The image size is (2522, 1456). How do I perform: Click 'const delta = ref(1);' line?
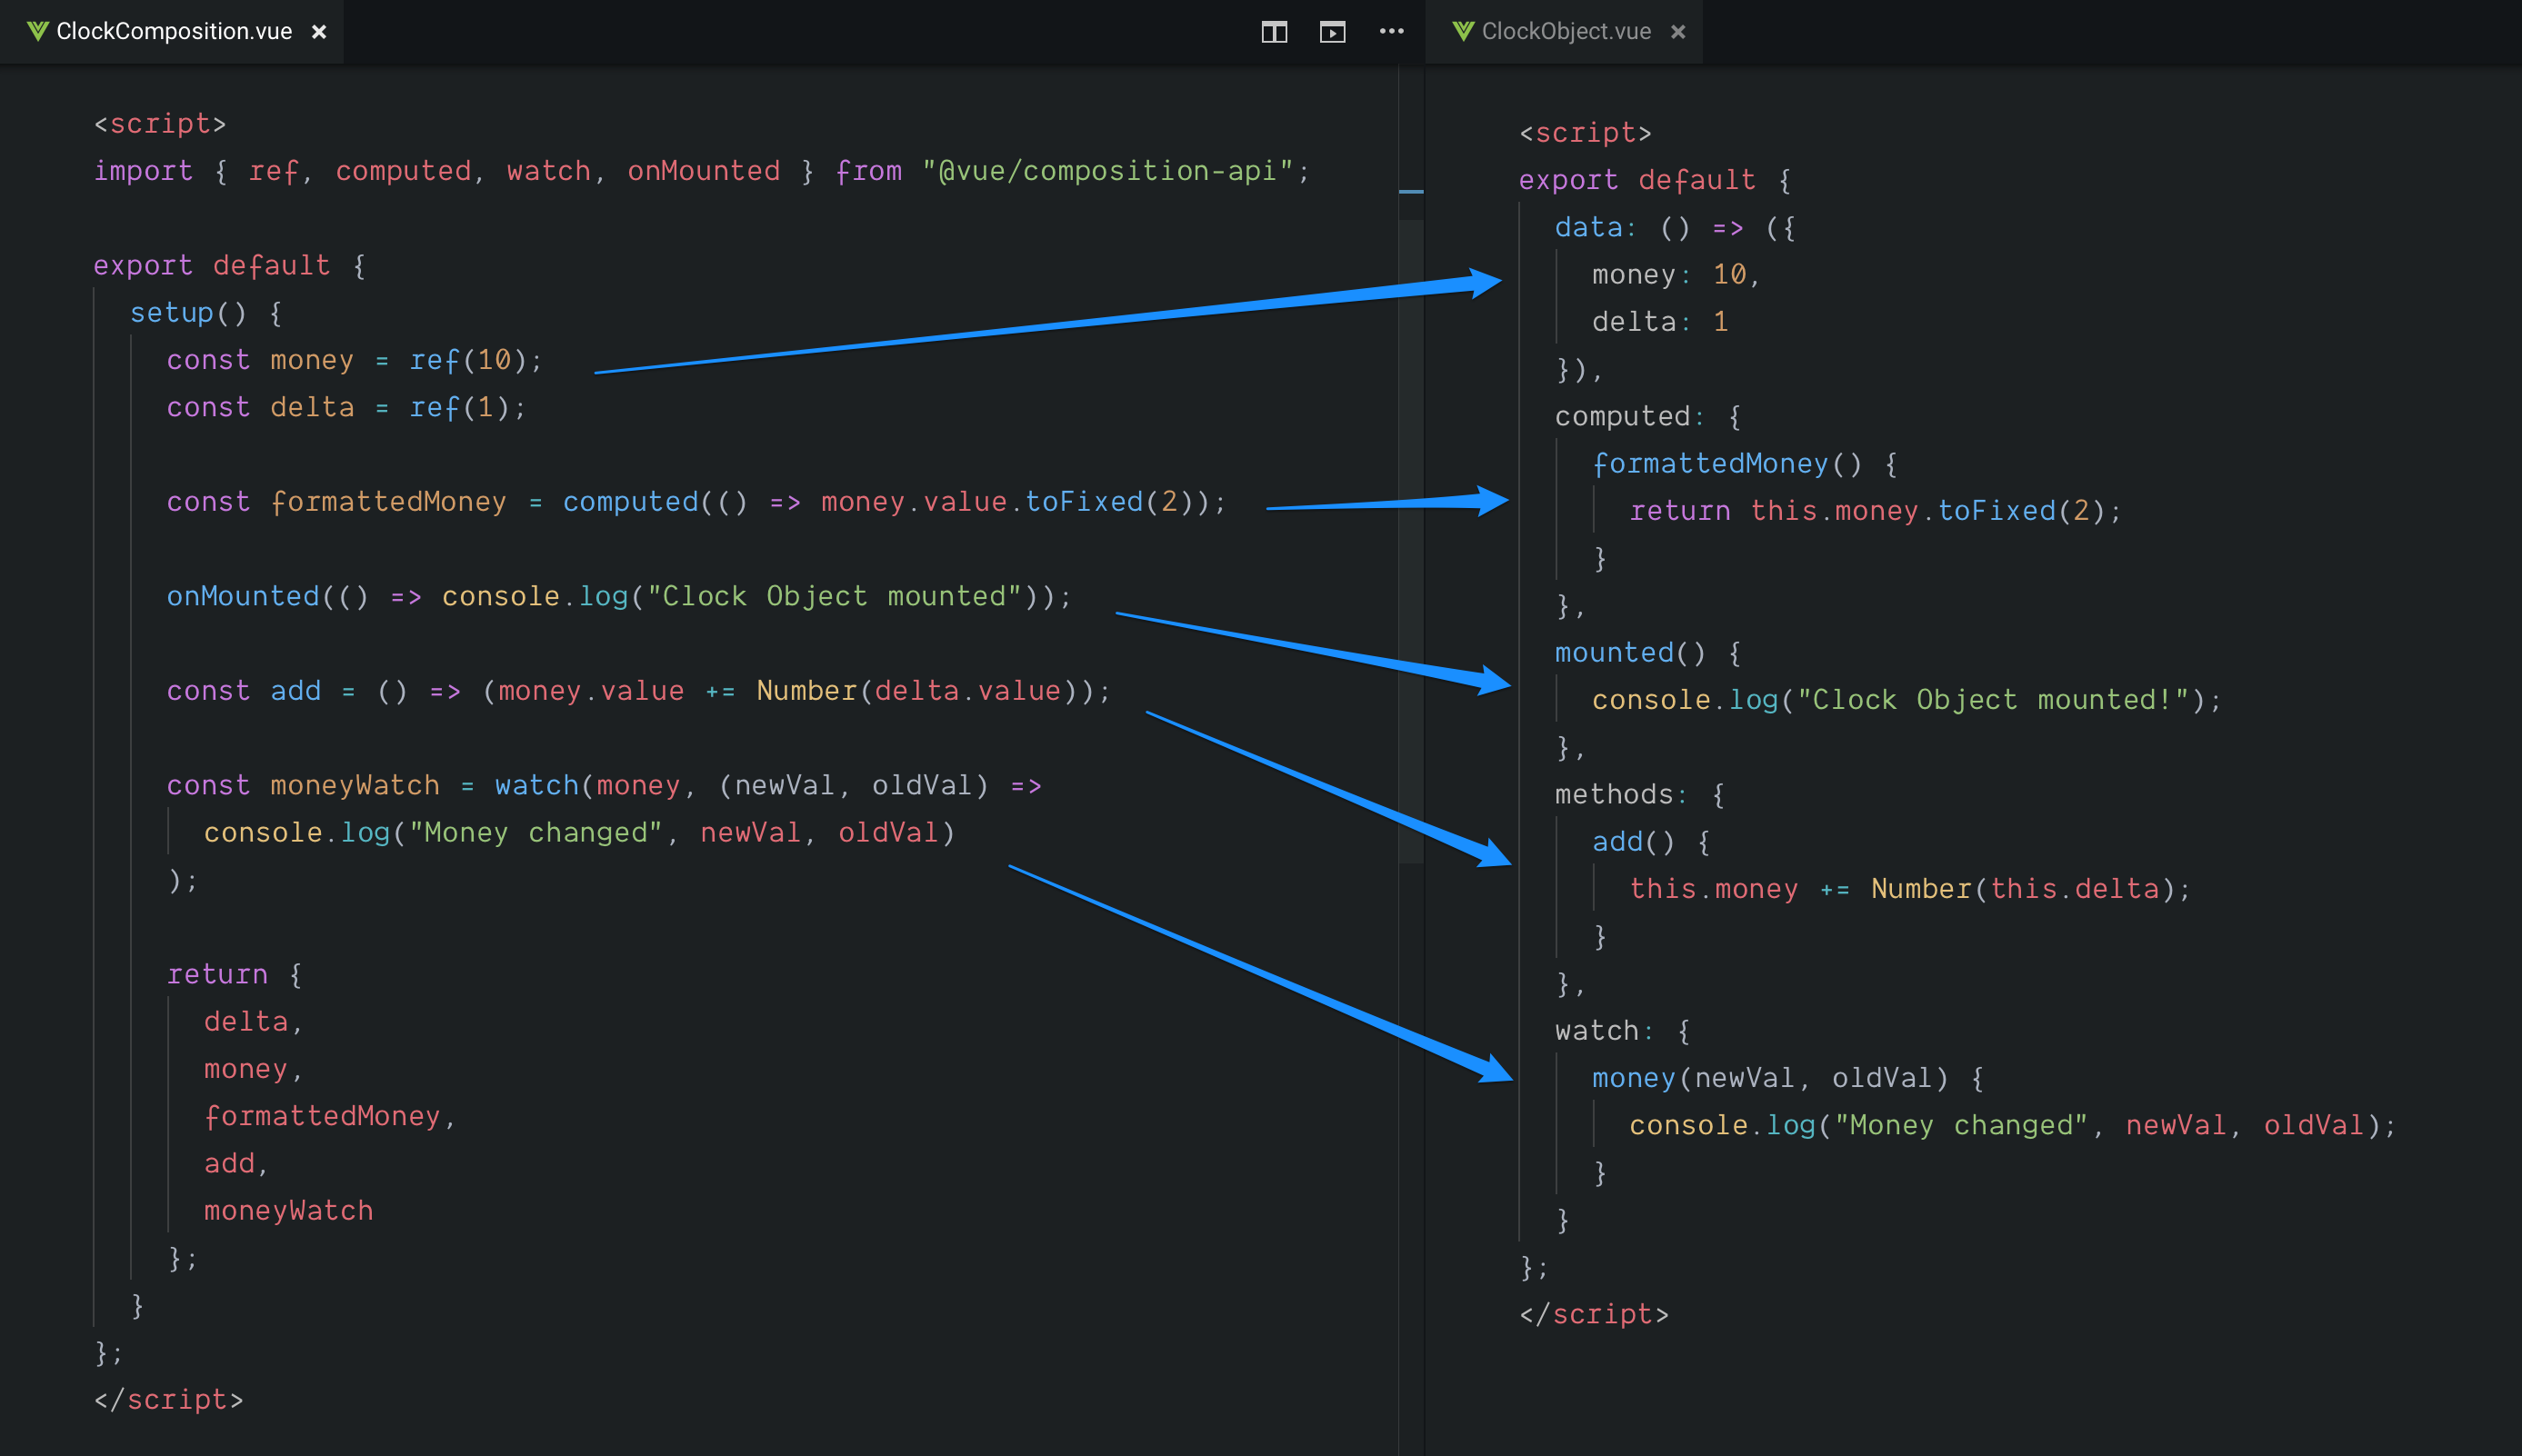[346, 407]
